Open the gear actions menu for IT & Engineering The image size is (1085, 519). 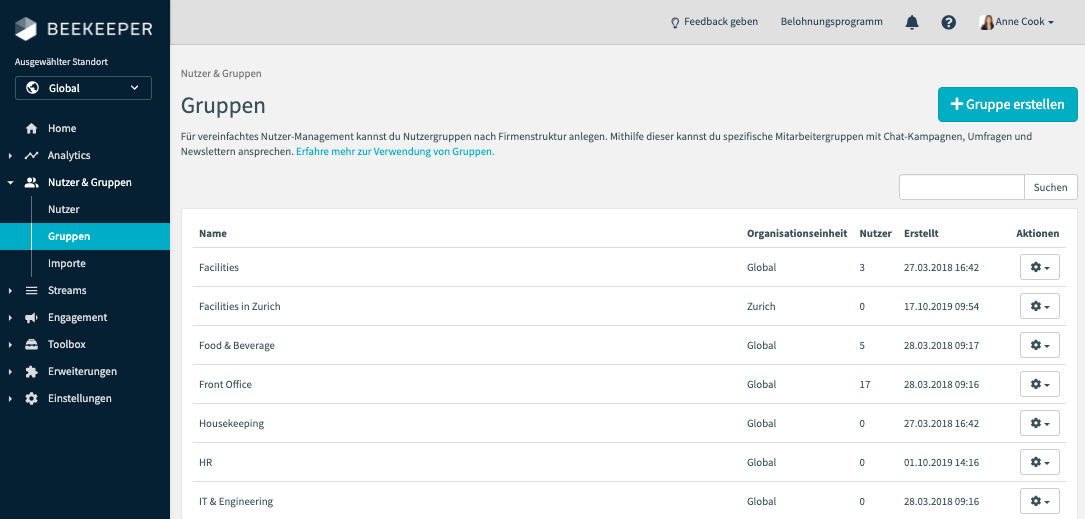pyautogui.click(x=1039, y=501)
